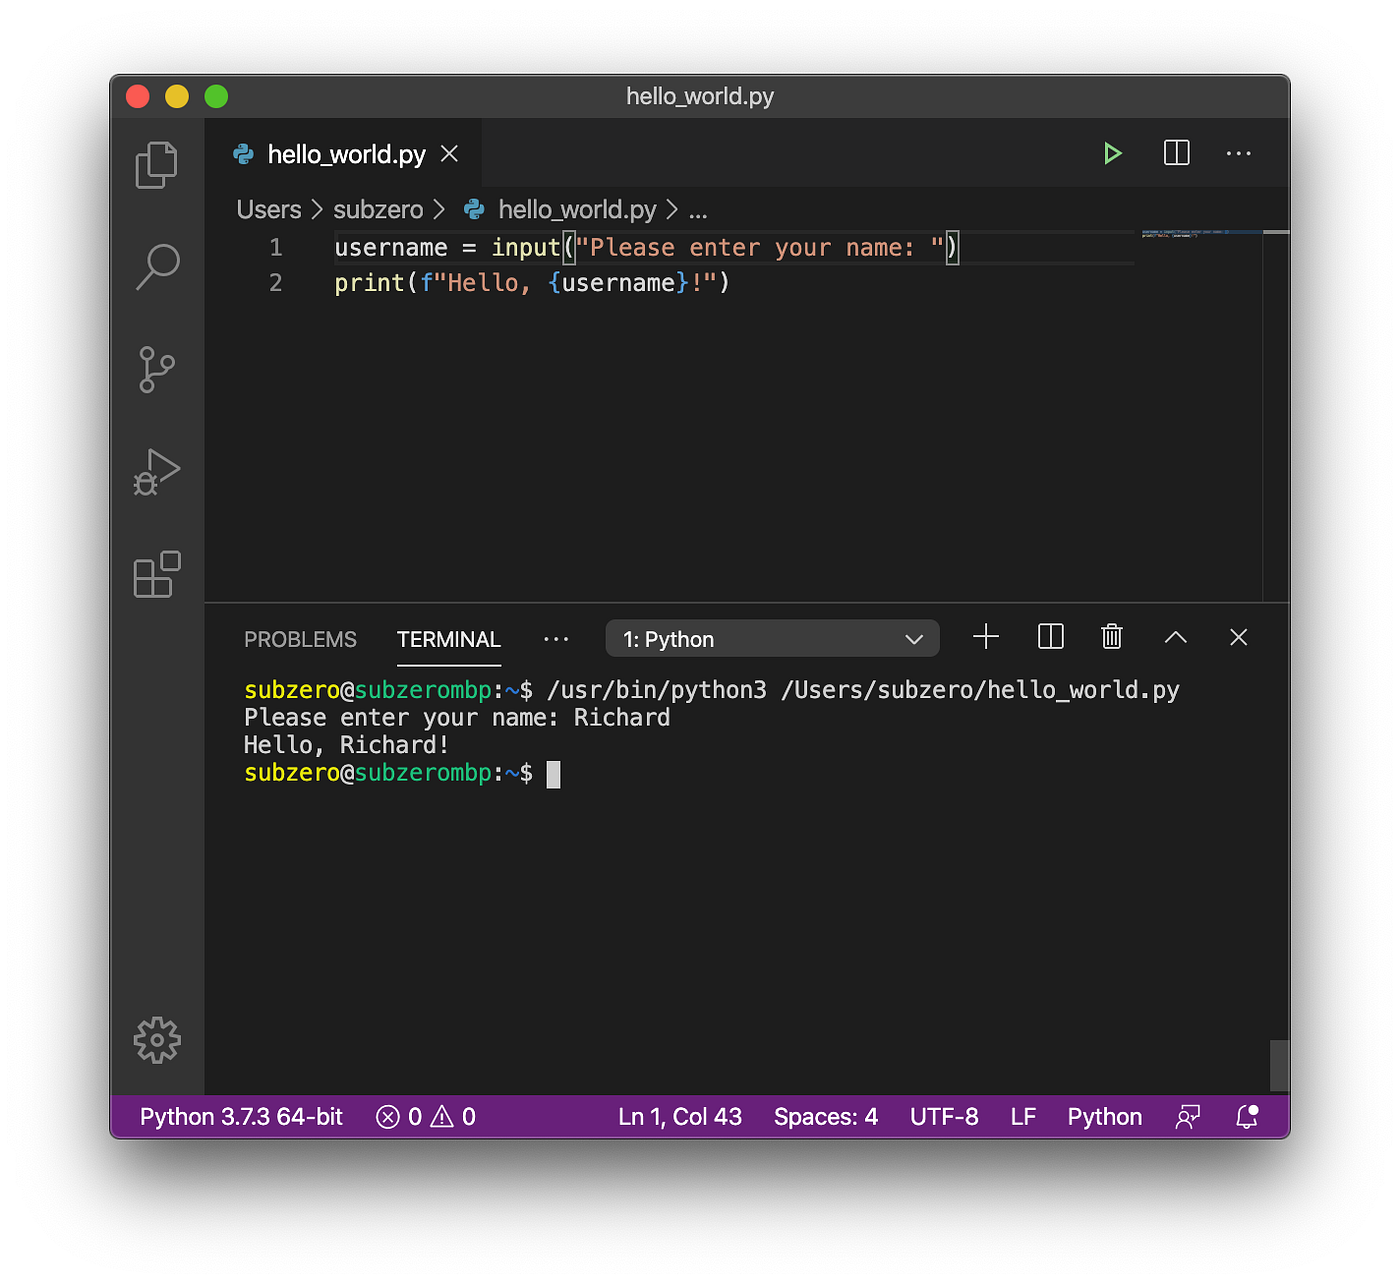Click the editor vertical scrollbar thumb at top
Screen dimensions: 1400x1284
click(x=1276, y=232)
